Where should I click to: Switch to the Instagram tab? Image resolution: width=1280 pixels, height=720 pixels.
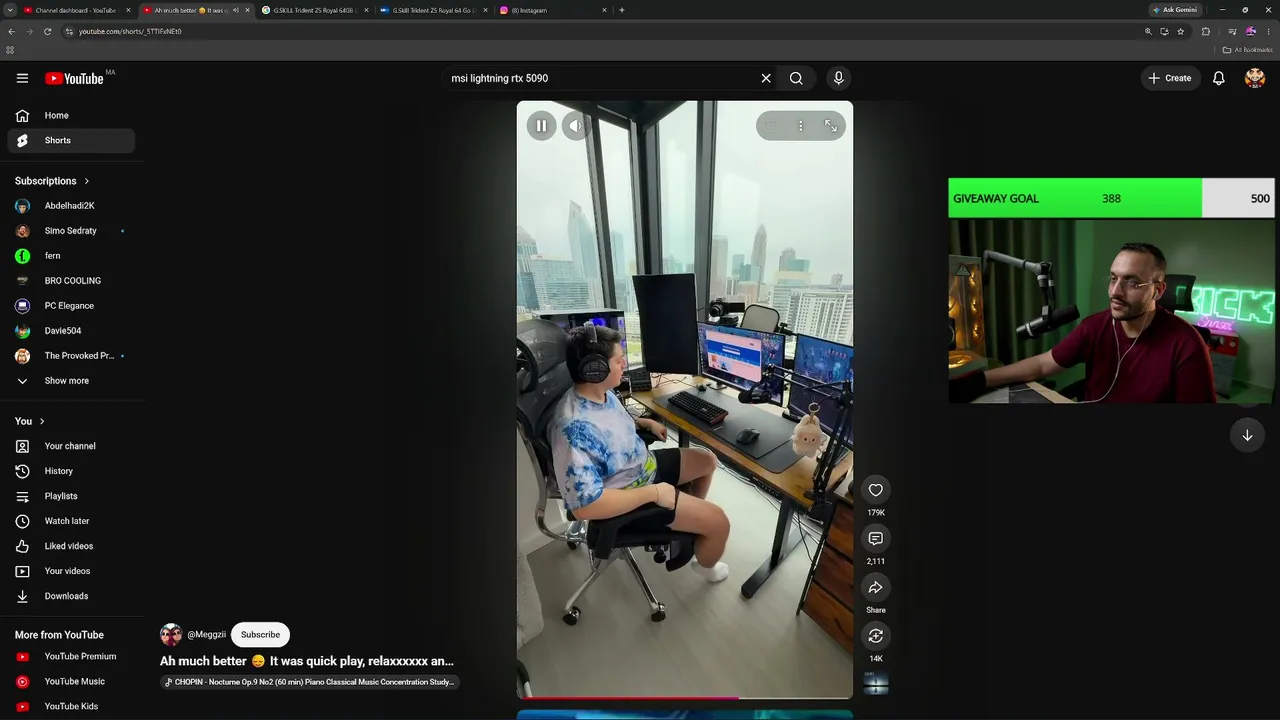pos(552,10)
